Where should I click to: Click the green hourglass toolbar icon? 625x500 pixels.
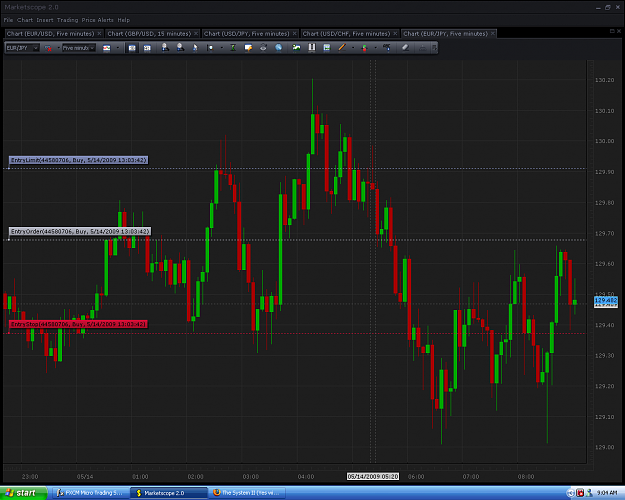[x=233, y=48]
